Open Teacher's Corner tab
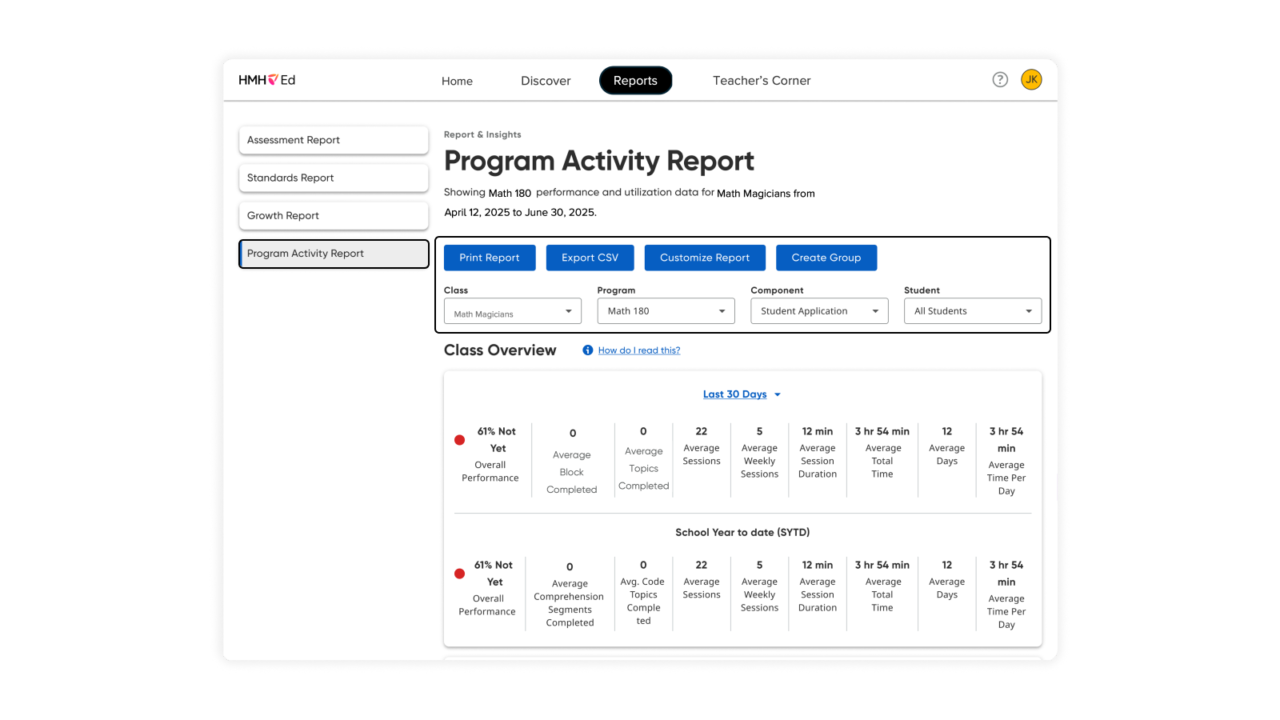 point(762,81)
